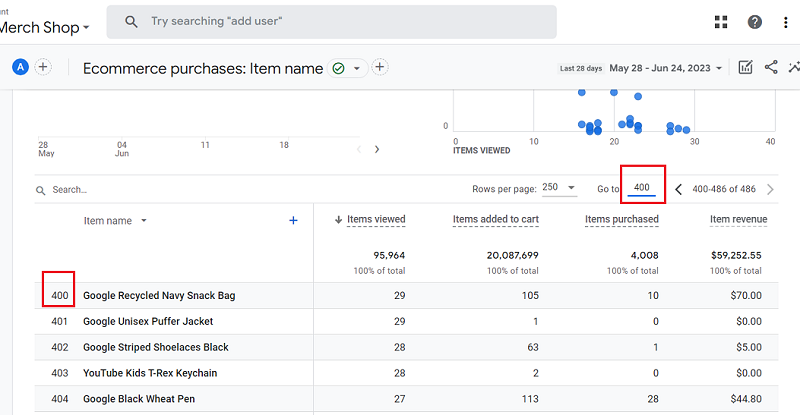This screenshot has width=800, height=415.
Task: Open the Edit comparisons chart icon
Action: click(745, 67)
